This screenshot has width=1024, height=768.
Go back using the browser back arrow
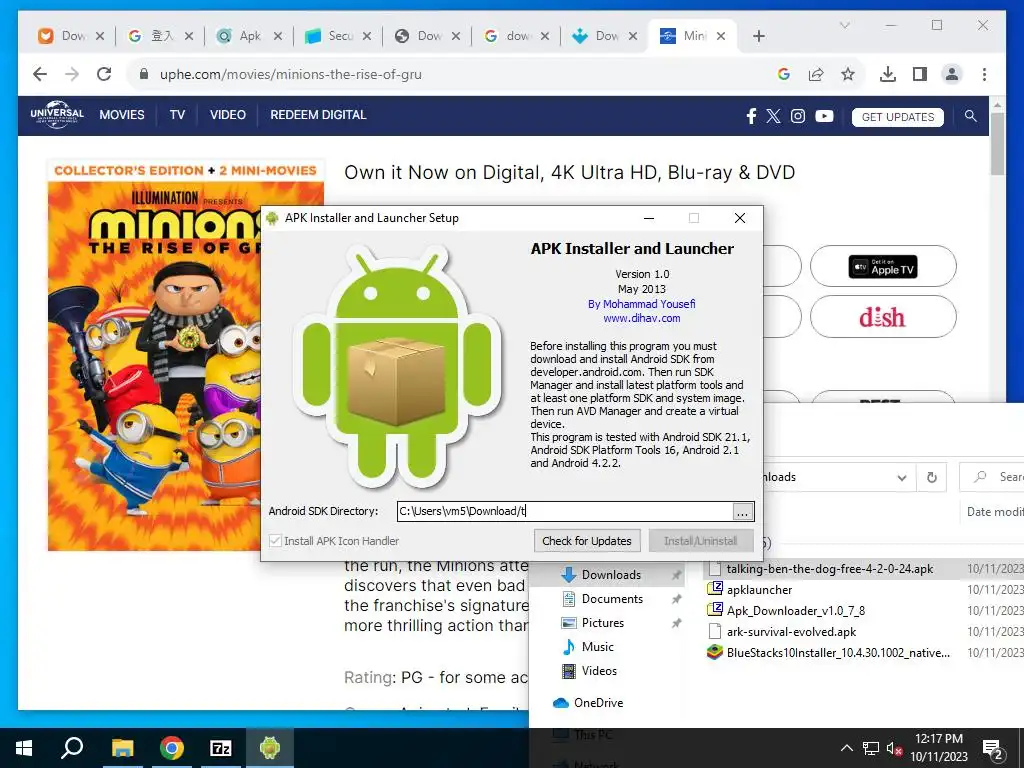click(40, 74)
